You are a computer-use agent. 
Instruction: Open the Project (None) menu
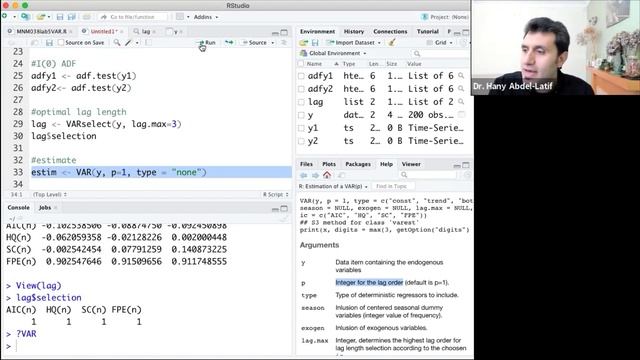(x=445, y=17)
